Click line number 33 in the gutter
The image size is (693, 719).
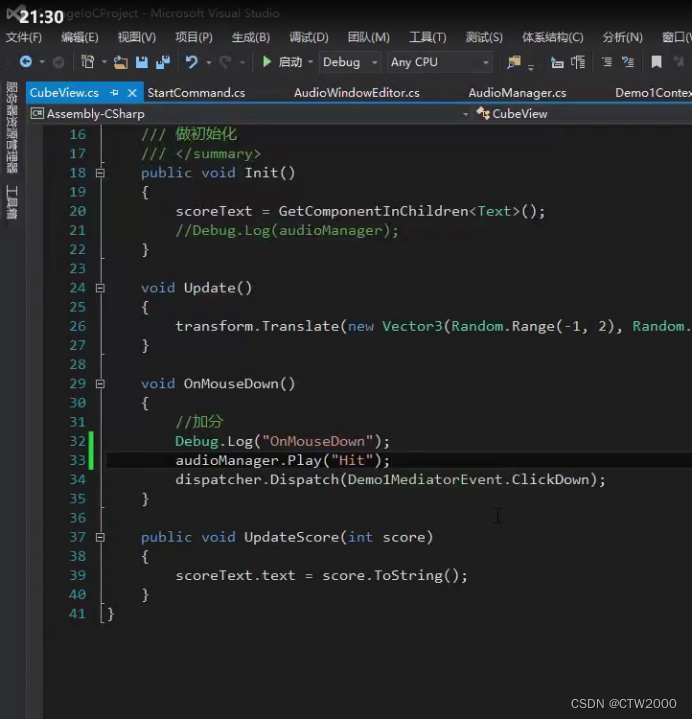click(78, 460)
